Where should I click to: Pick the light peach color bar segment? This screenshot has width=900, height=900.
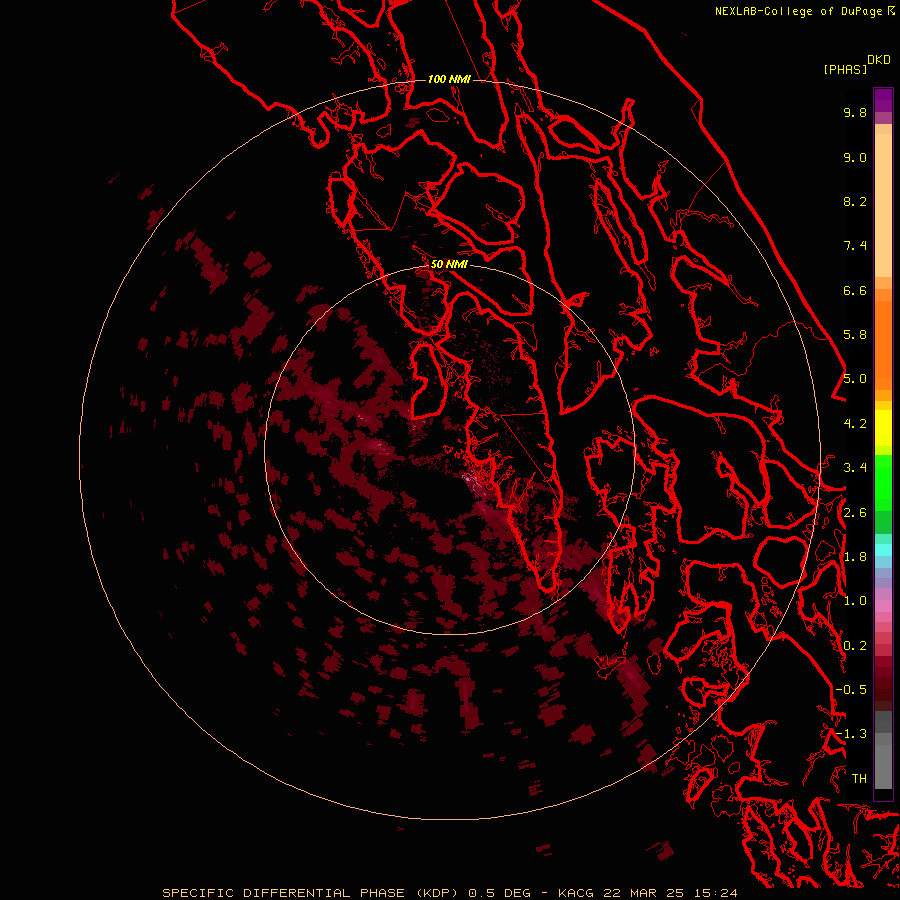(x=883, y=205)
